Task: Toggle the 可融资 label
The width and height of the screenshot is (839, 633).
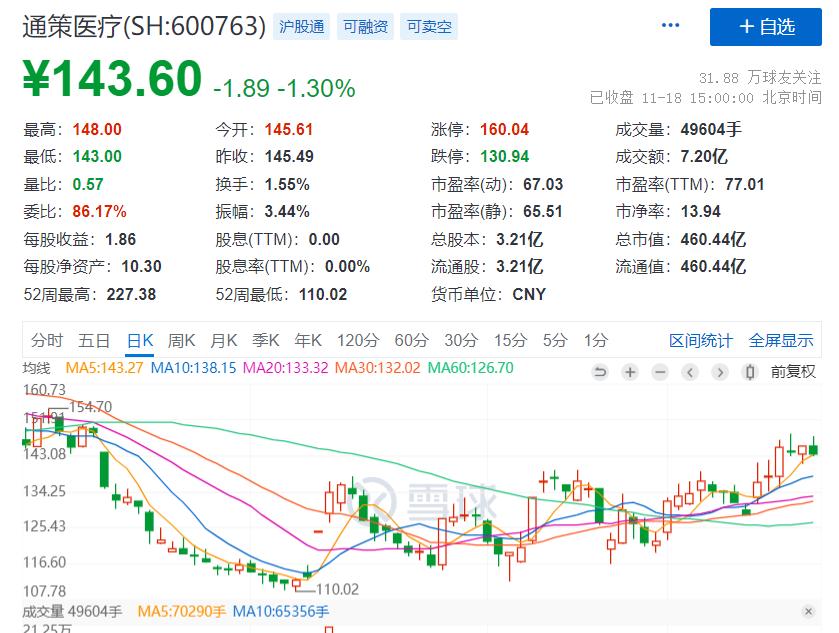Action: (x=367, y=27)
